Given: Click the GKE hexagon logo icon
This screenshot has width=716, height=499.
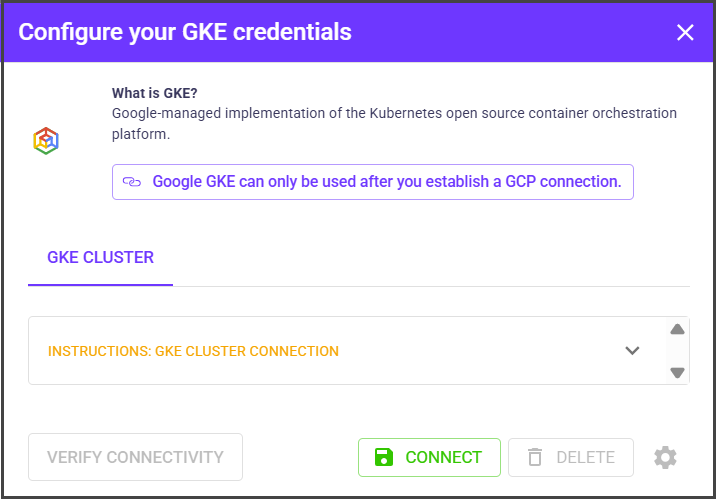Looking at the screenshot, I should [45, 140].
